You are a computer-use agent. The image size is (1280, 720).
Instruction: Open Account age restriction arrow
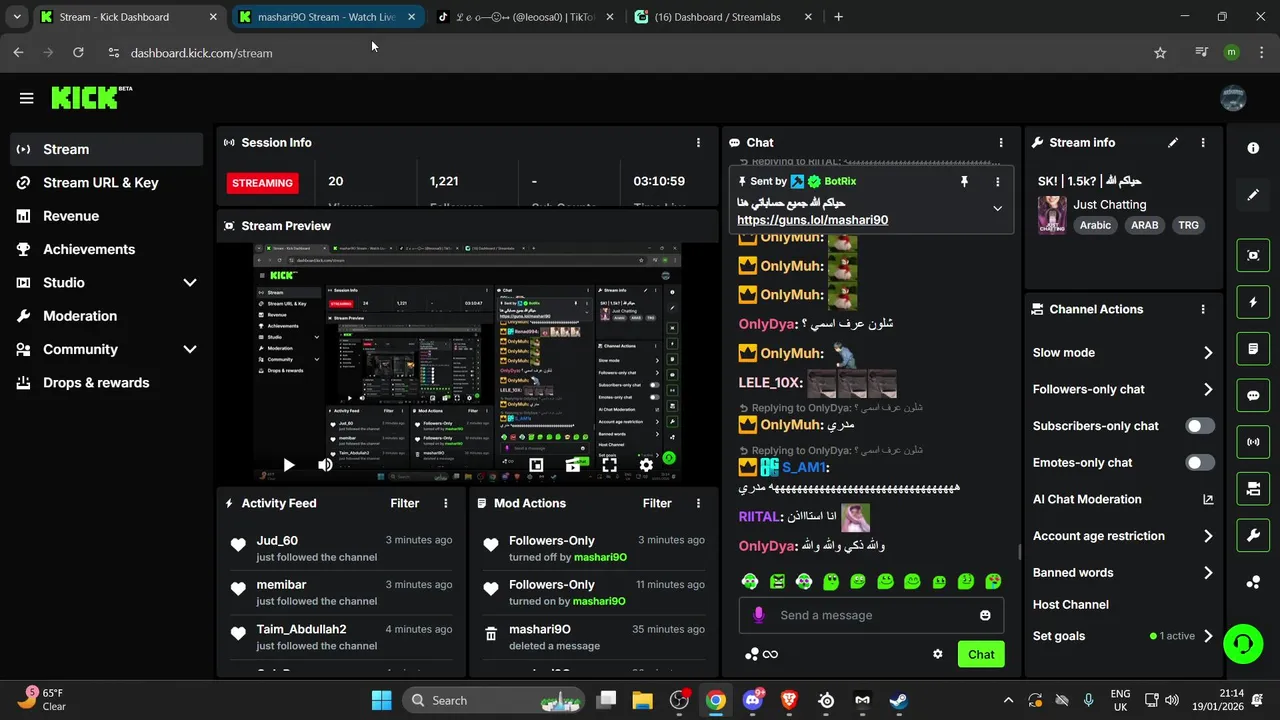coord(1208,536)
